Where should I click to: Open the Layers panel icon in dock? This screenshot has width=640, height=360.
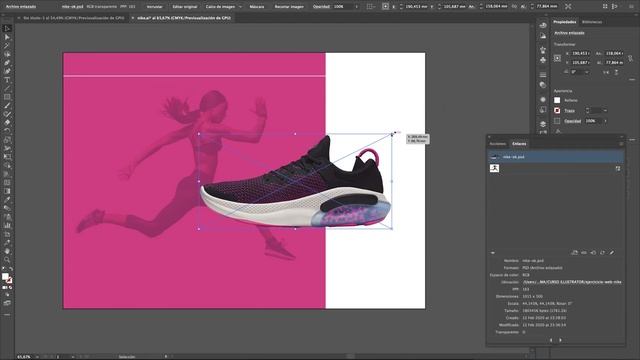pos(543,124)
